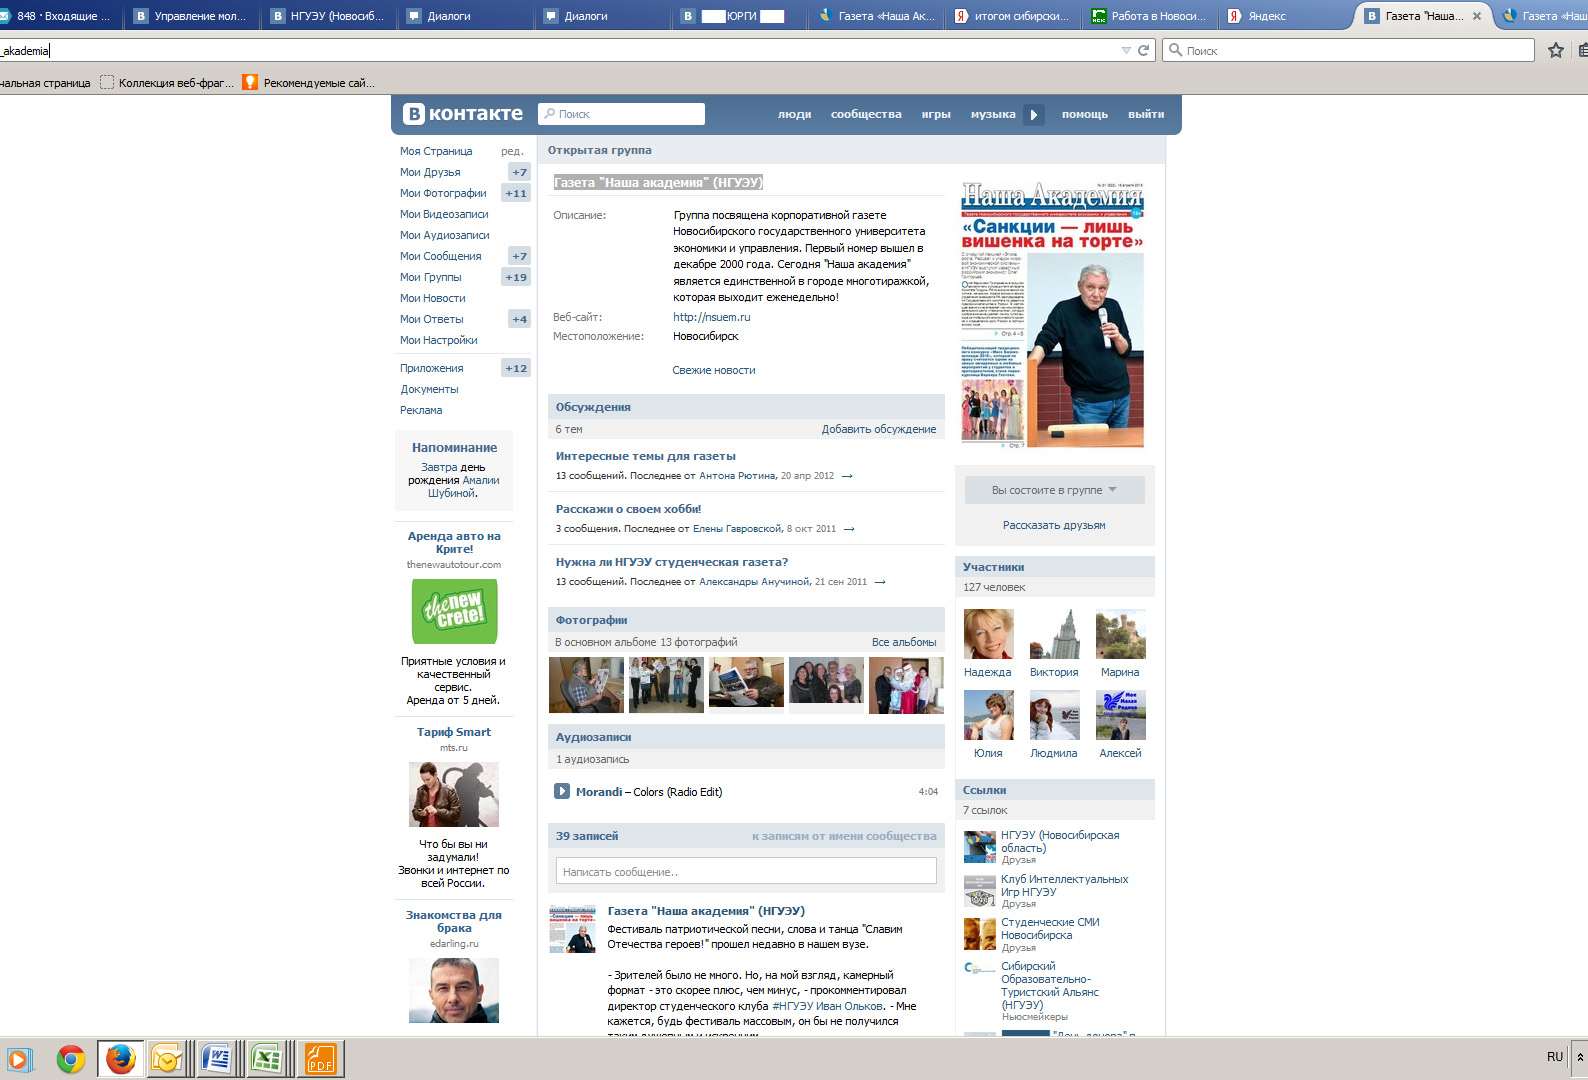The height and width of the screenshot is (1080, 1588).
Task: Visit the http://nsuem.ru website link
Action: click(712, 317)
